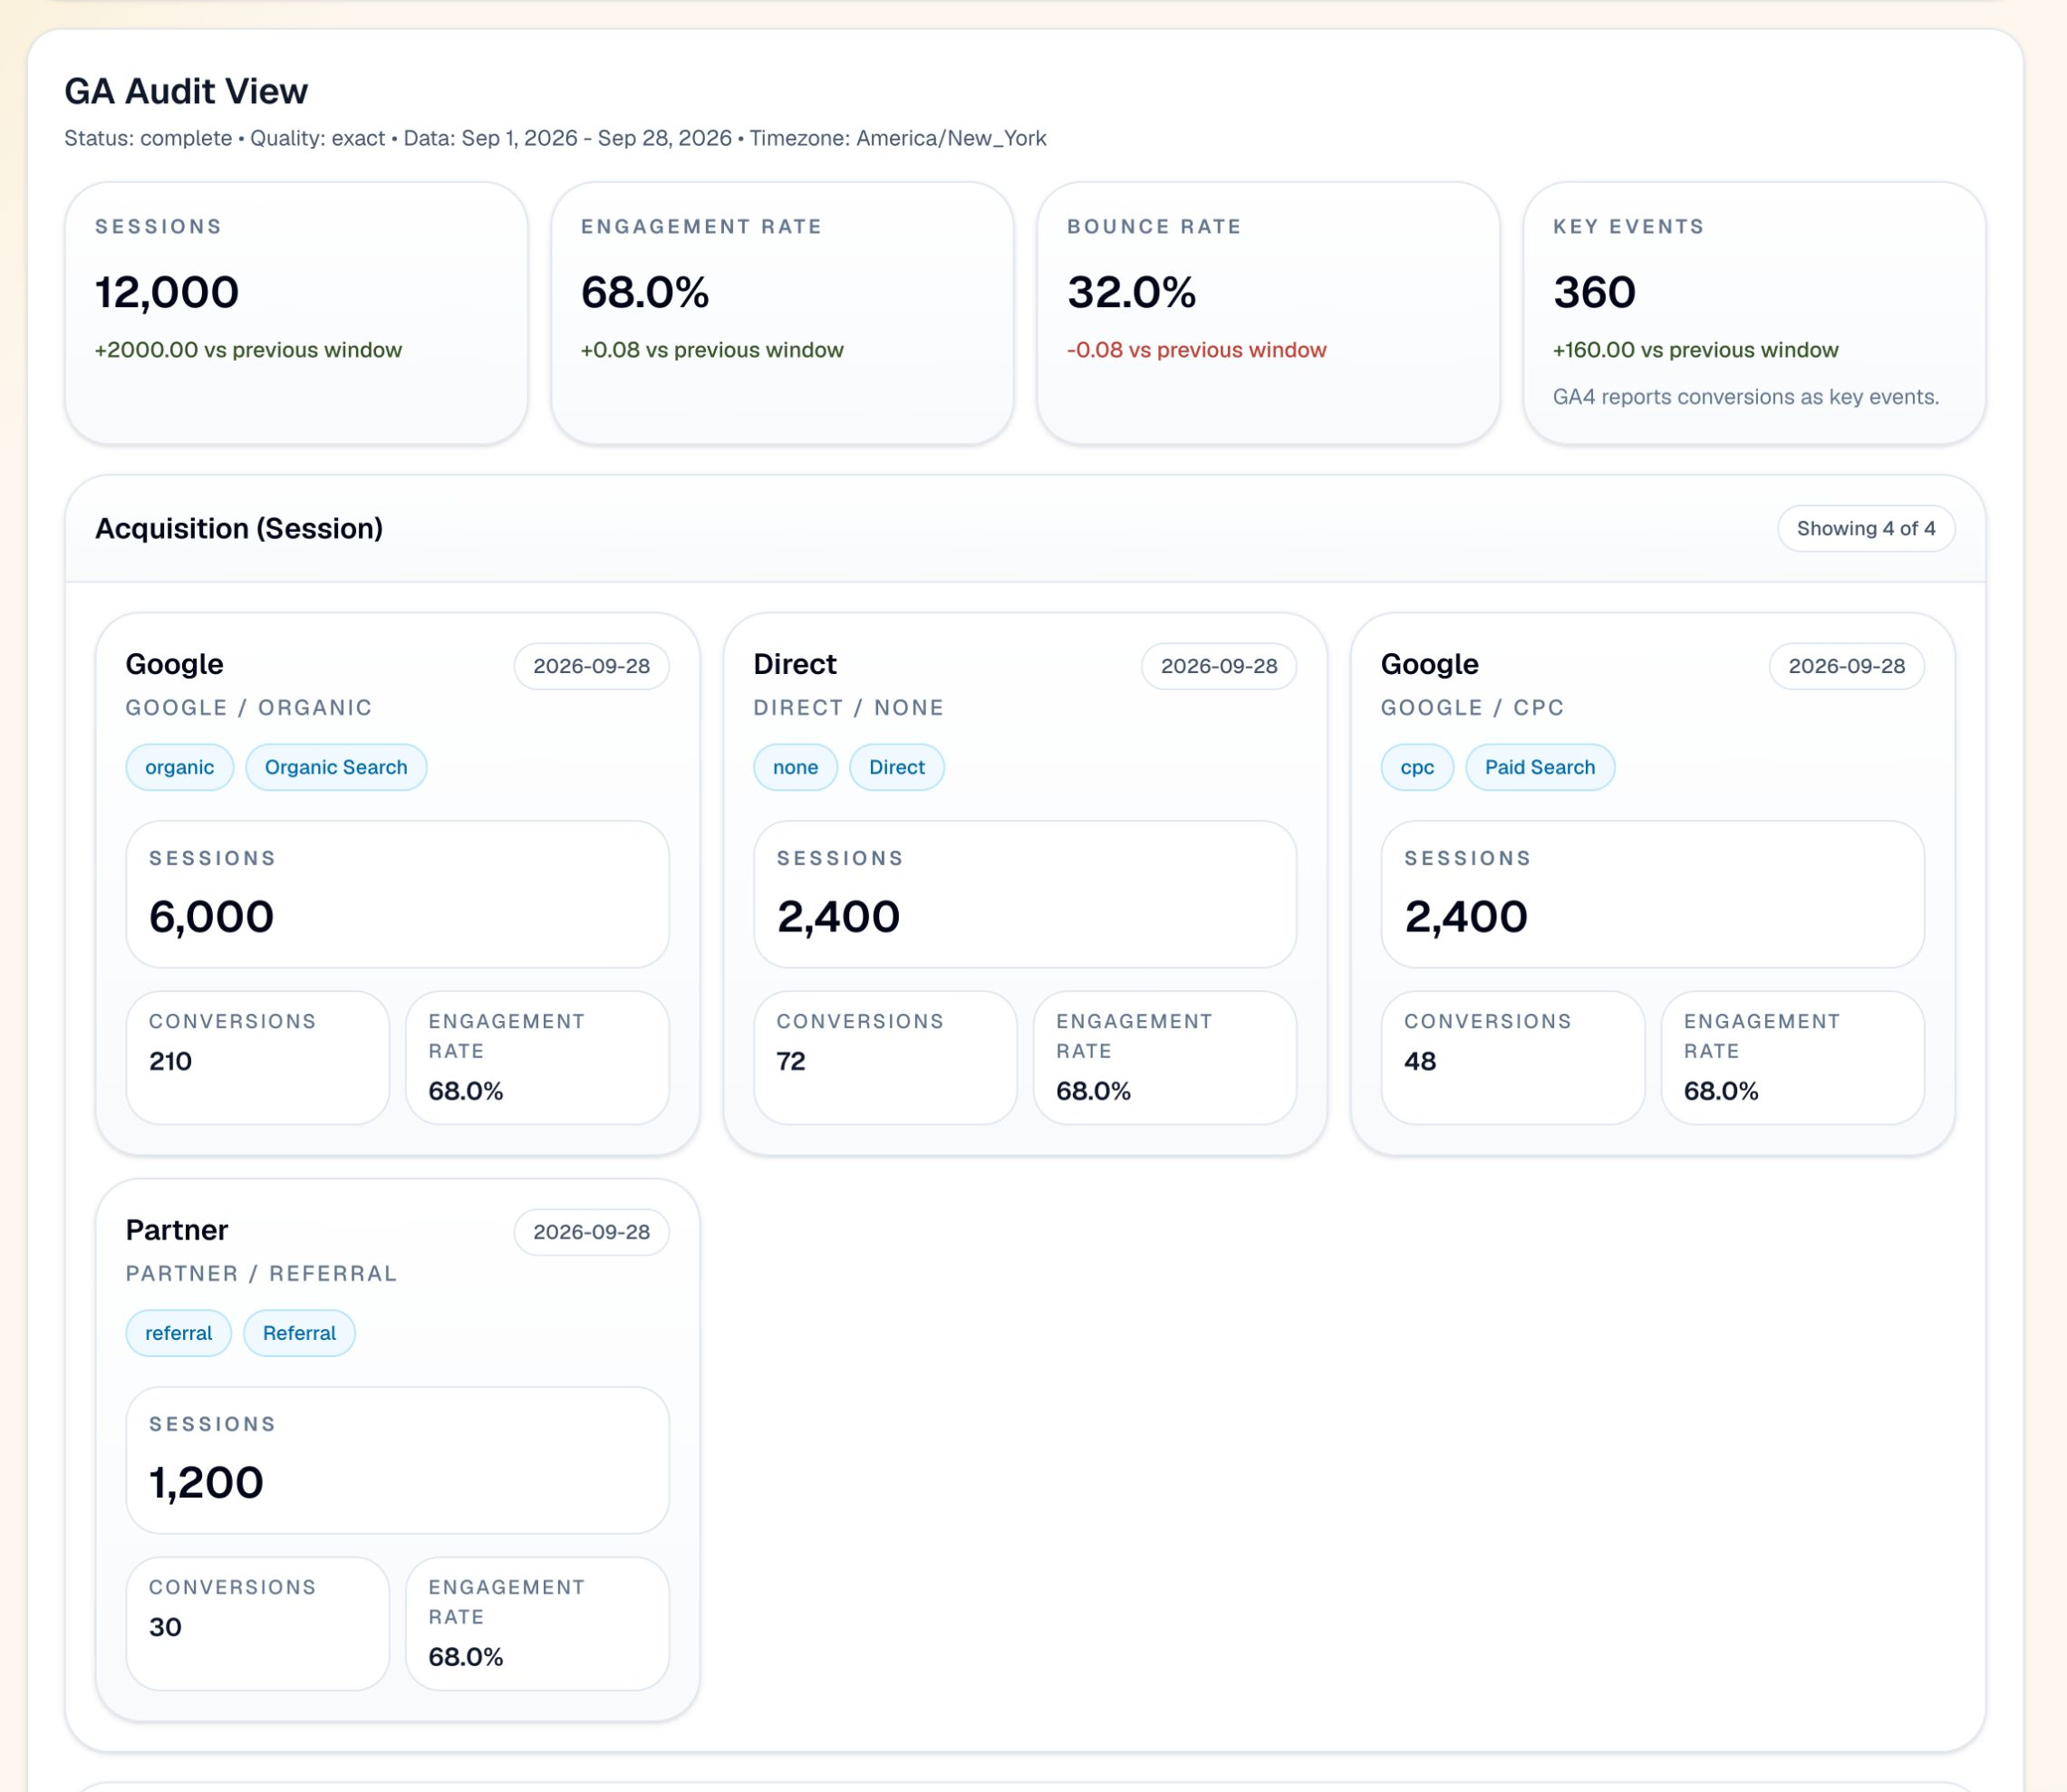Click the date badge on the Partner card
This screenshot has height=1792, width=2067.
pyautogui.click(x=591, y=1232)
